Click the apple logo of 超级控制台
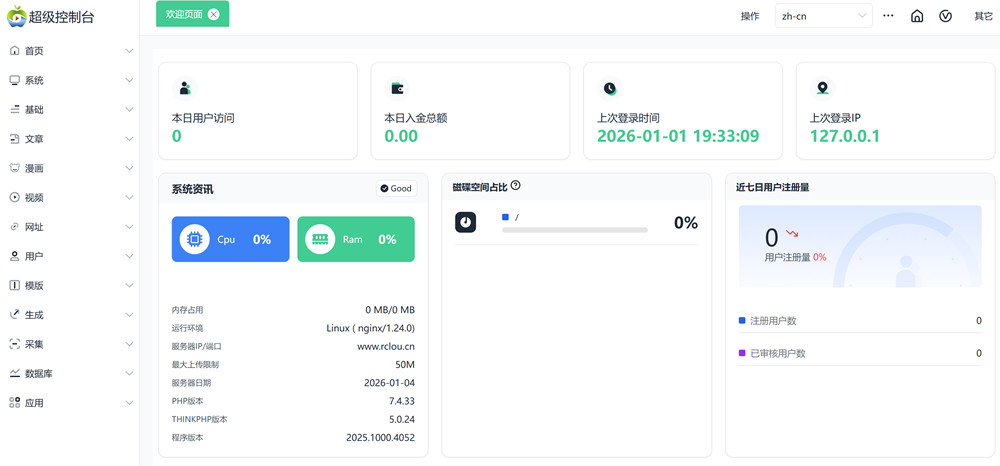The width and height of the screenshot is (1000, 466). (x=16, y=16)
